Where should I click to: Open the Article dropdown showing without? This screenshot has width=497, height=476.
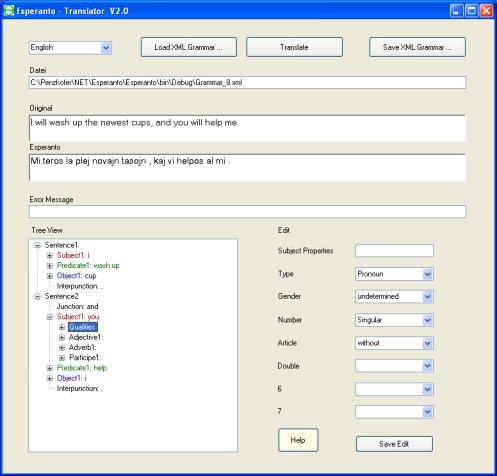click(427, 343)
